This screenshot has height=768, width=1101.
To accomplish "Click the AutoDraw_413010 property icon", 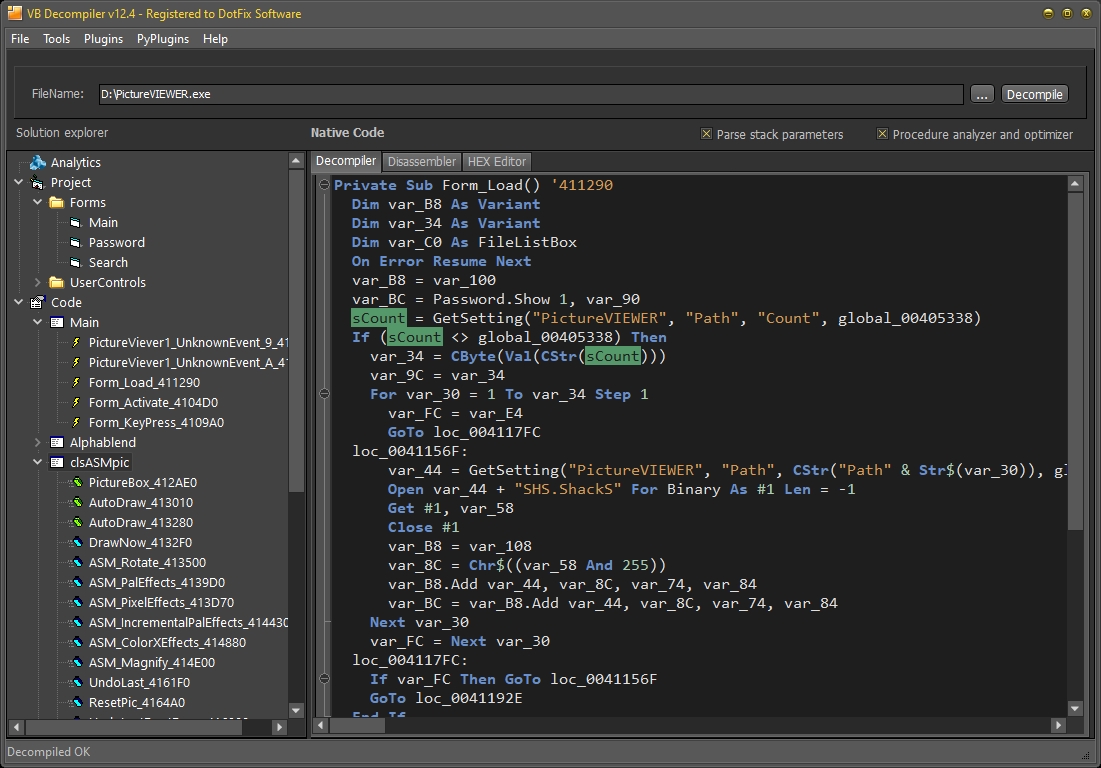I will pyautogui.click(x=76, y=503).
